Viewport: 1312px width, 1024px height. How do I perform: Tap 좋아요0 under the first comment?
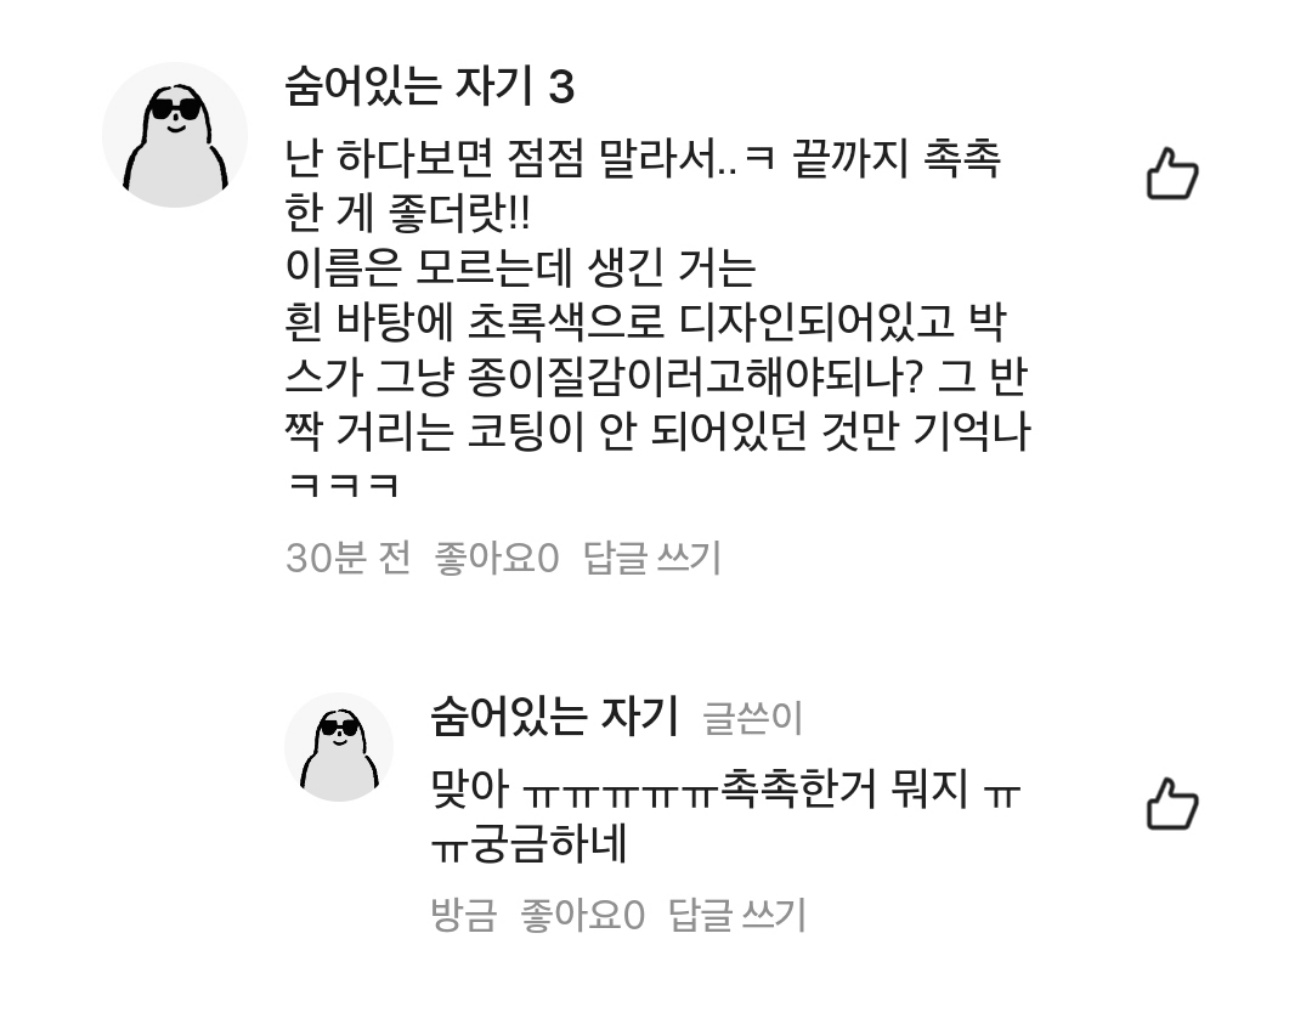click(496, 557)
